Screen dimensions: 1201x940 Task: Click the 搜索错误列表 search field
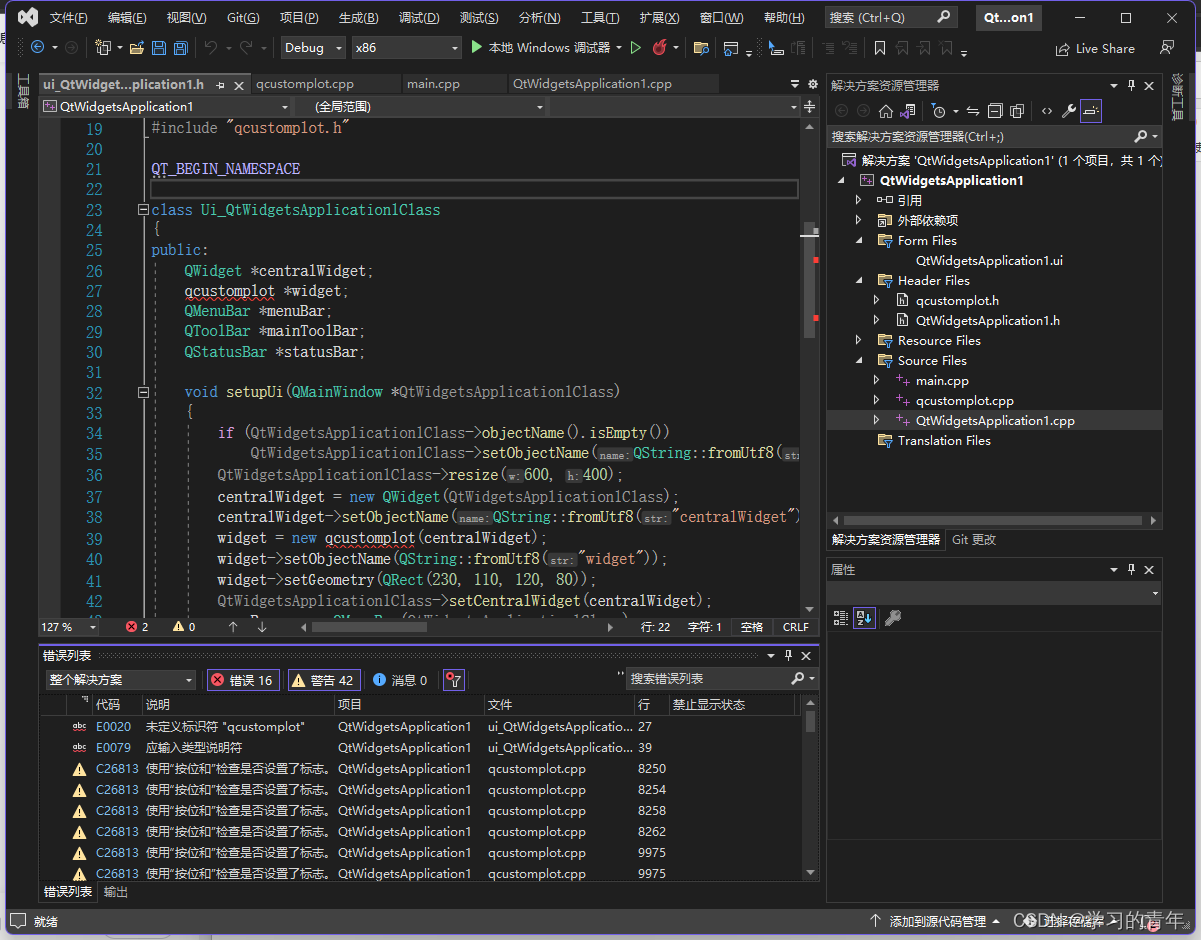point(708,679)
